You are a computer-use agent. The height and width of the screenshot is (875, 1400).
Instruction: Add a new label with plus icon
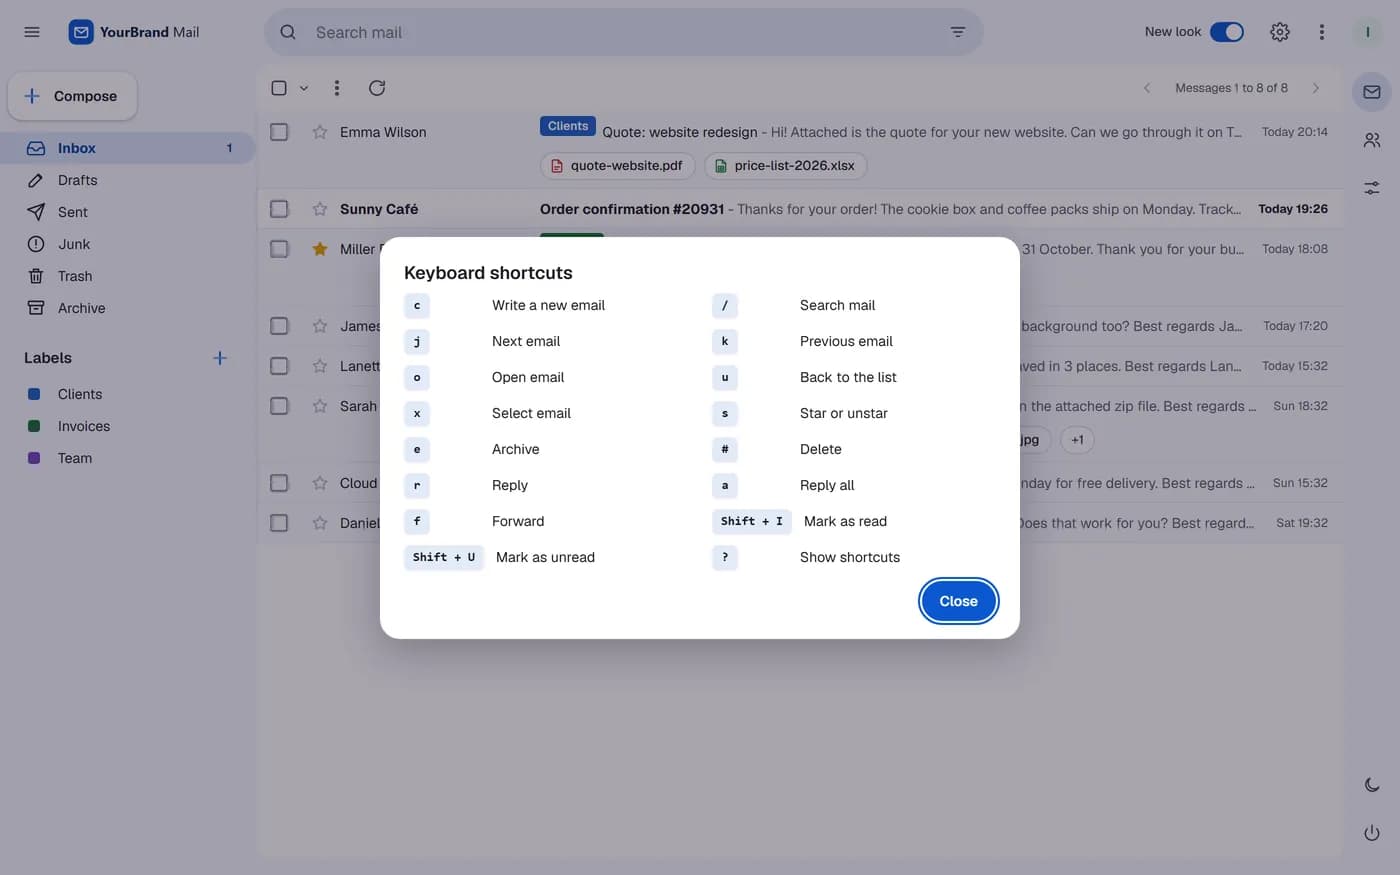tap(220, 358)
